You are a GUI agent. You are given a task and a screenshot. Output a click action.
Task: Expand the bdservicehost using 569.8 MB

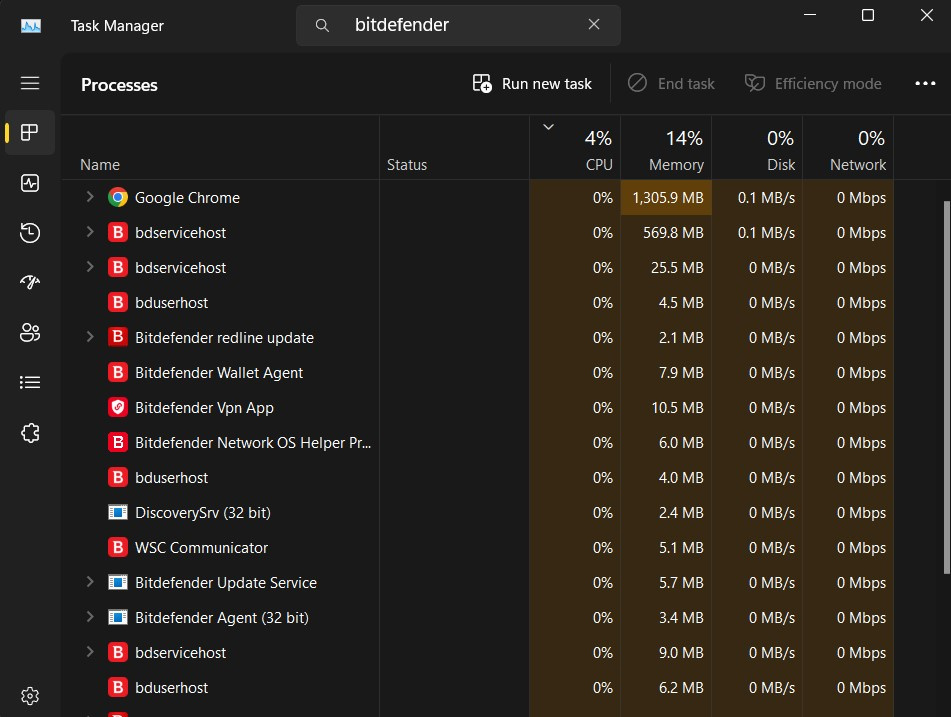coord(90,232)
